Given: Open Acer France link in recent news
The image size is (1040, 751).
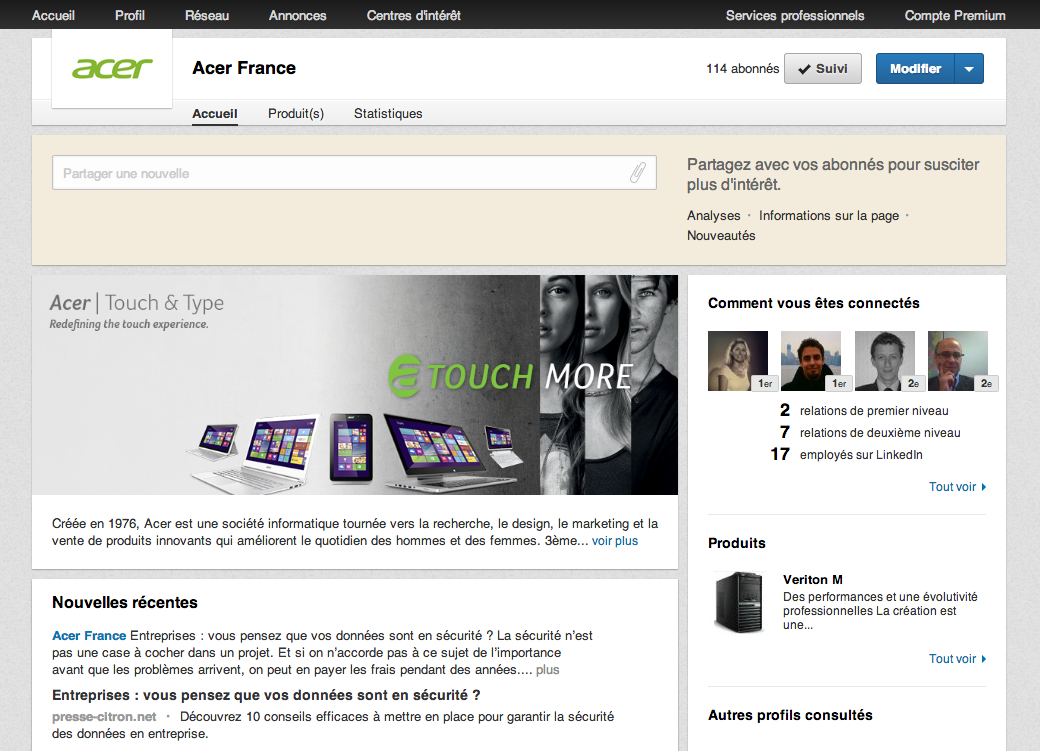Looking at the screenshot, I should coord(89,636).
